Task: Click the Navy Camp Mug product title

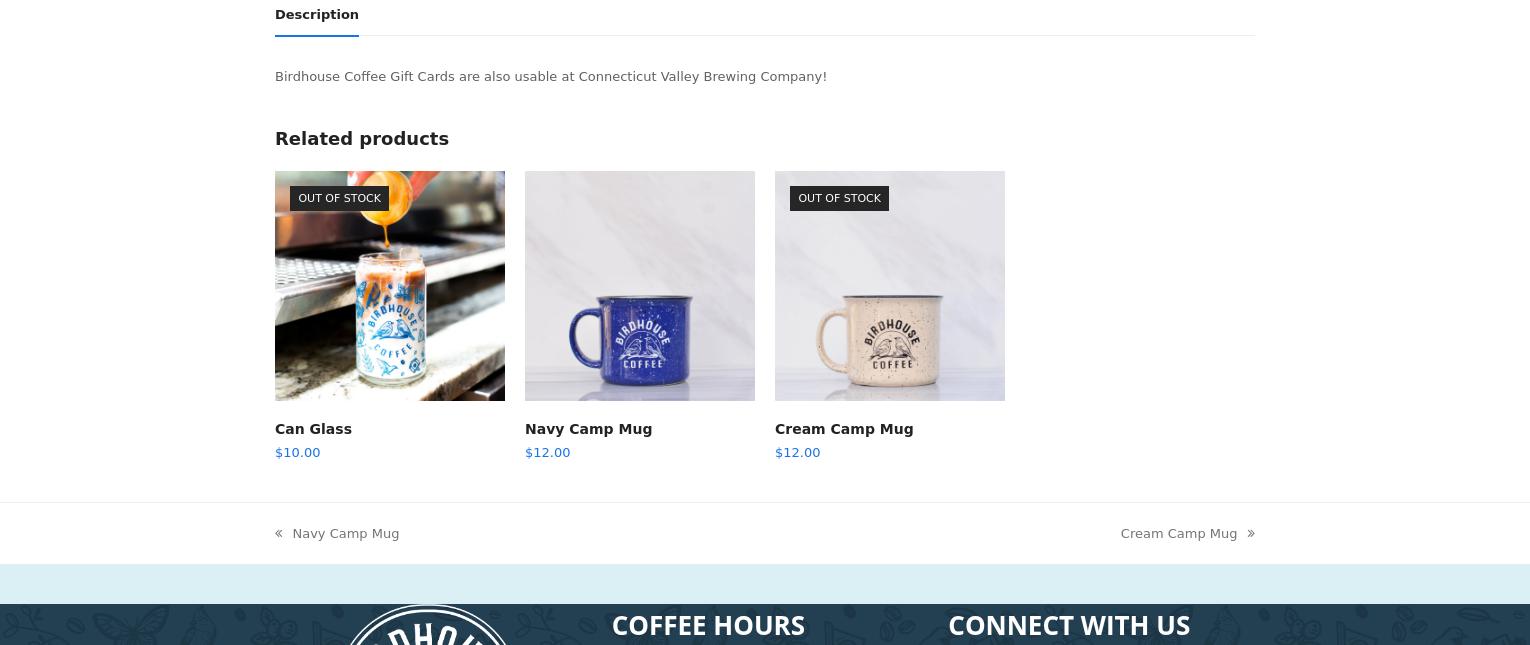Action: pos(588,429)
